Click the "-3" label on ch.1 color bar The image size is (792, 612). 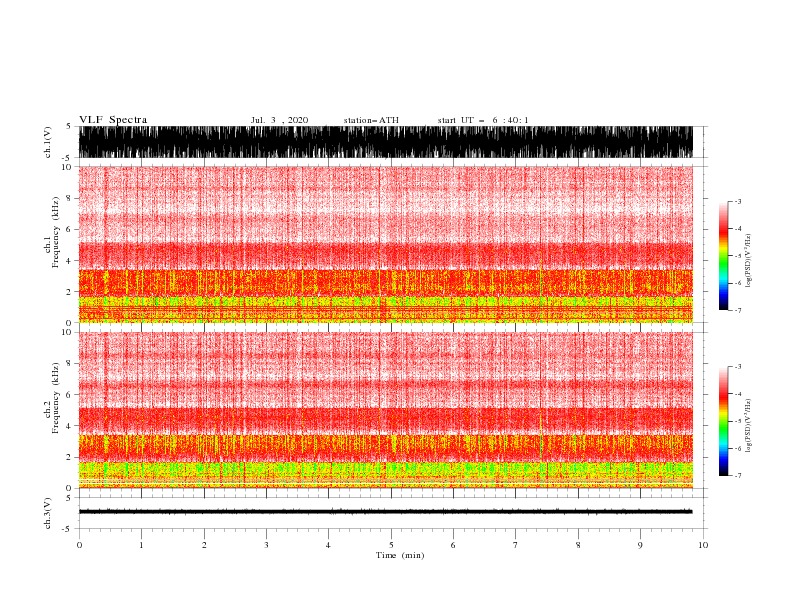tap(738, 201)
